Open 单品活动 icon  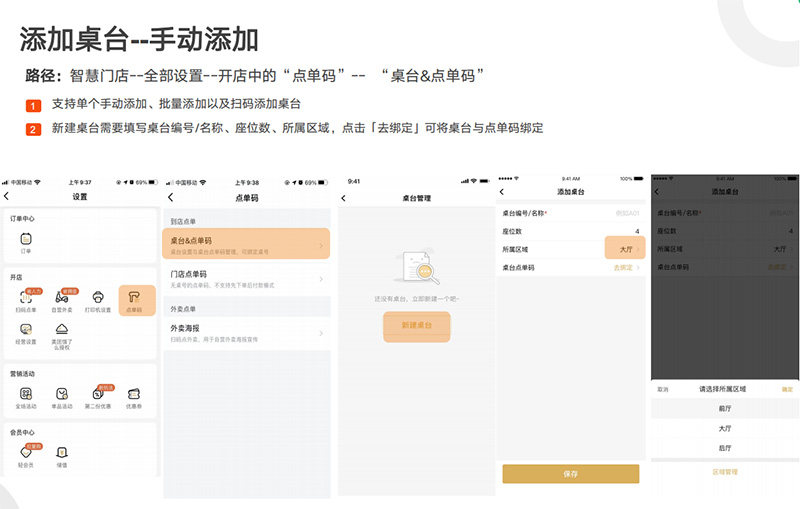(x=62, y=398)
